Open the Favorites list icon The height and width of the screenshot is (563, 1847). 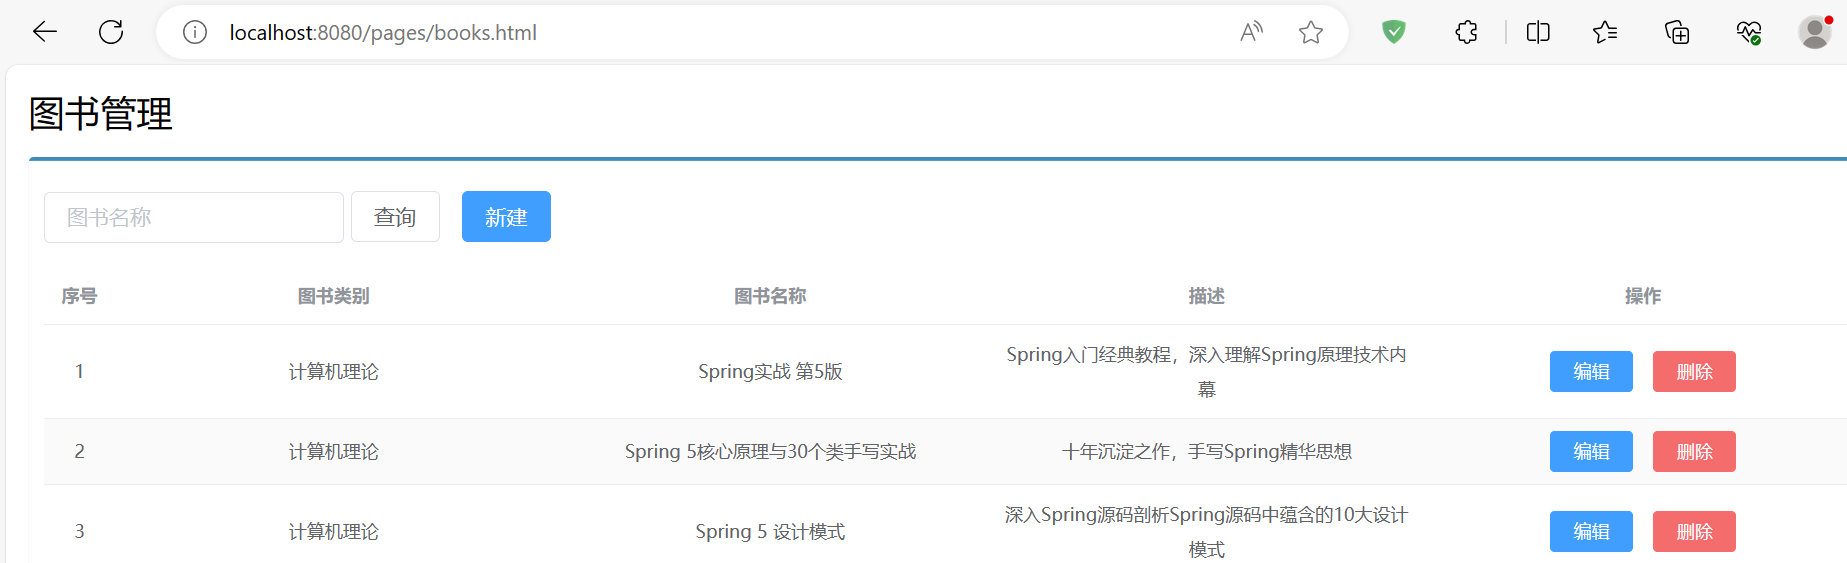coord(1605,32)
